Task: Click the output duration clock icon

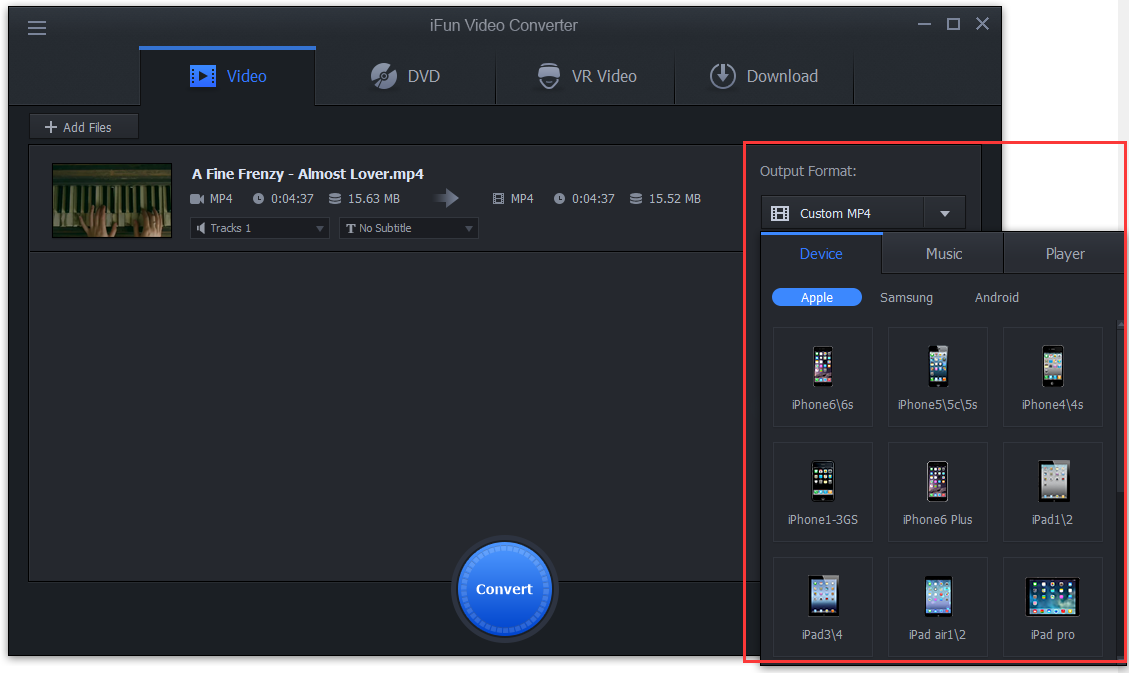Action: coord(559,199)
